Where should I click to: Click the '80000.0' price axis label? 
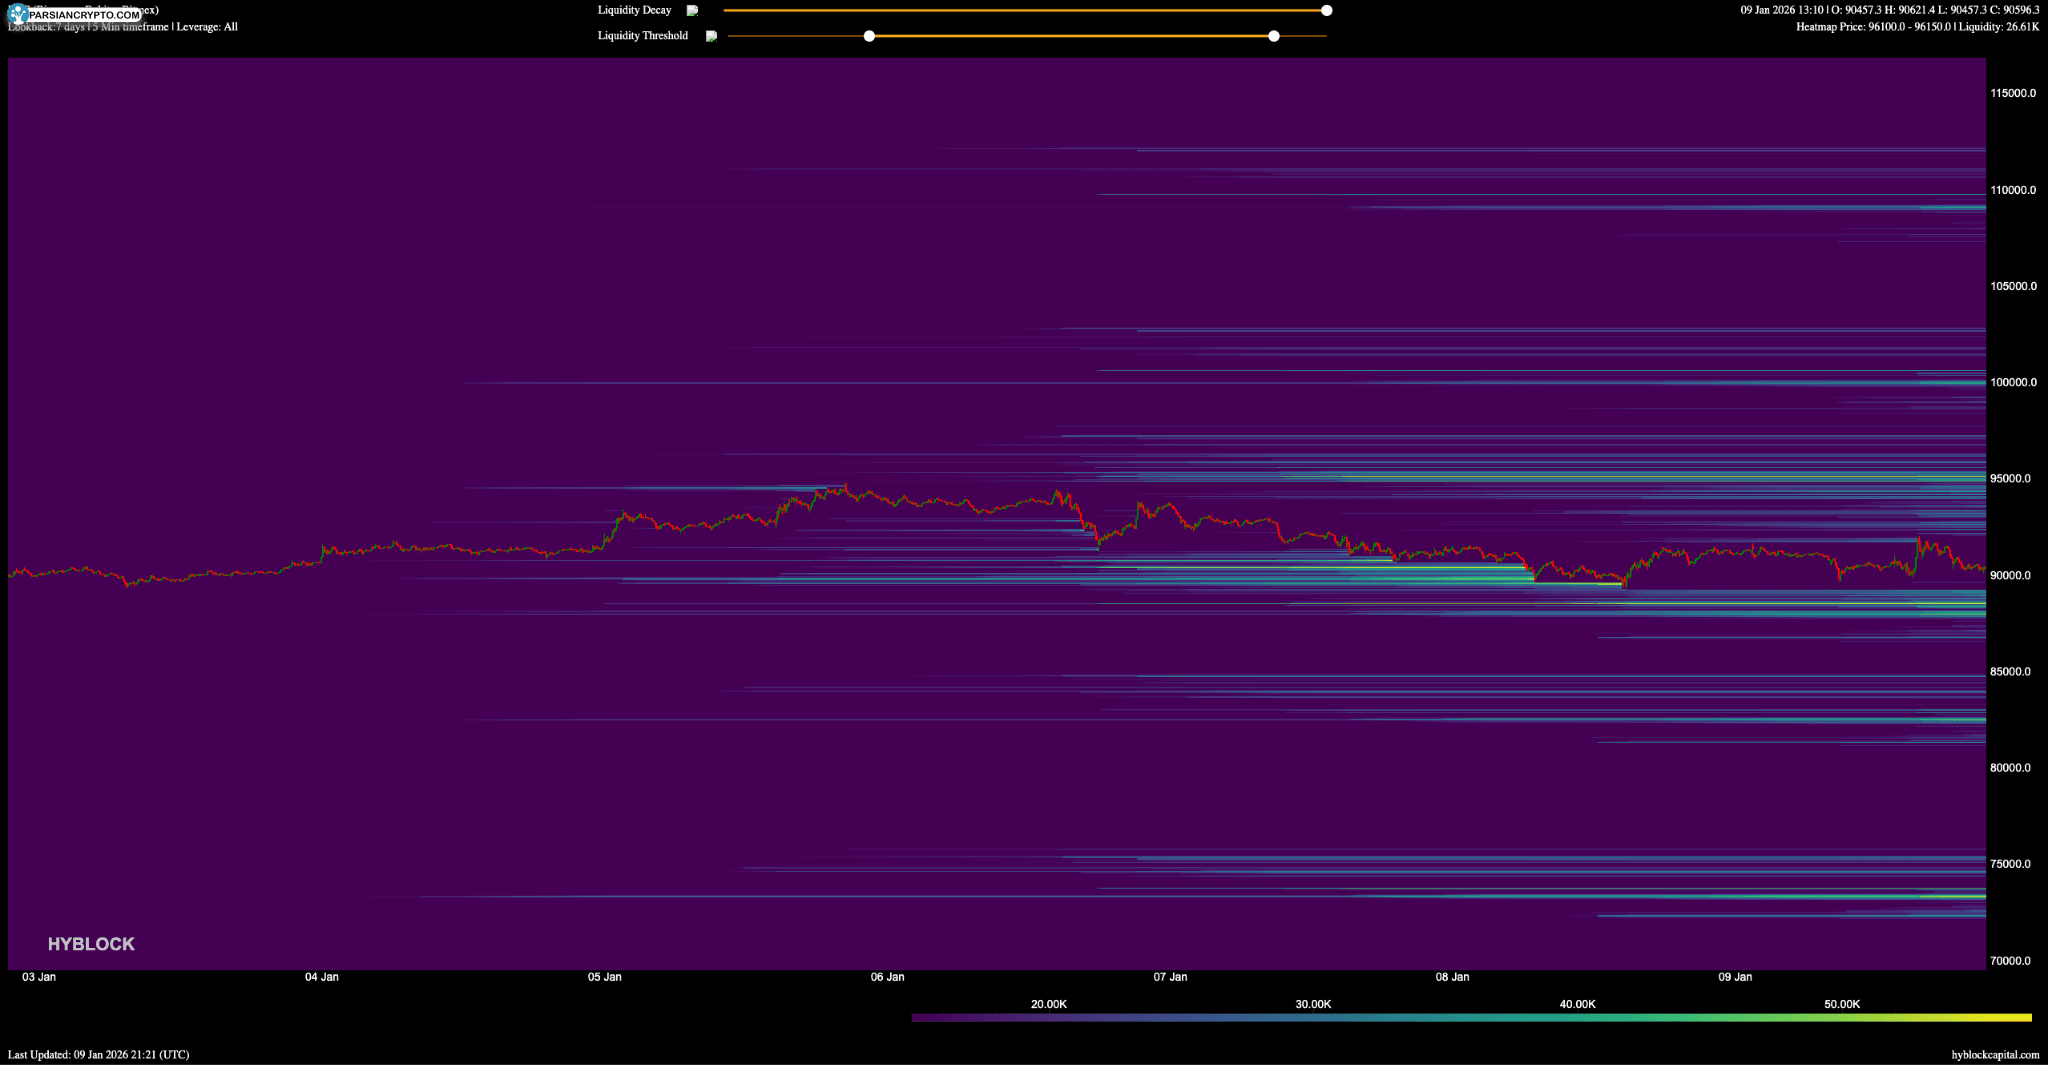[2010, 768]
